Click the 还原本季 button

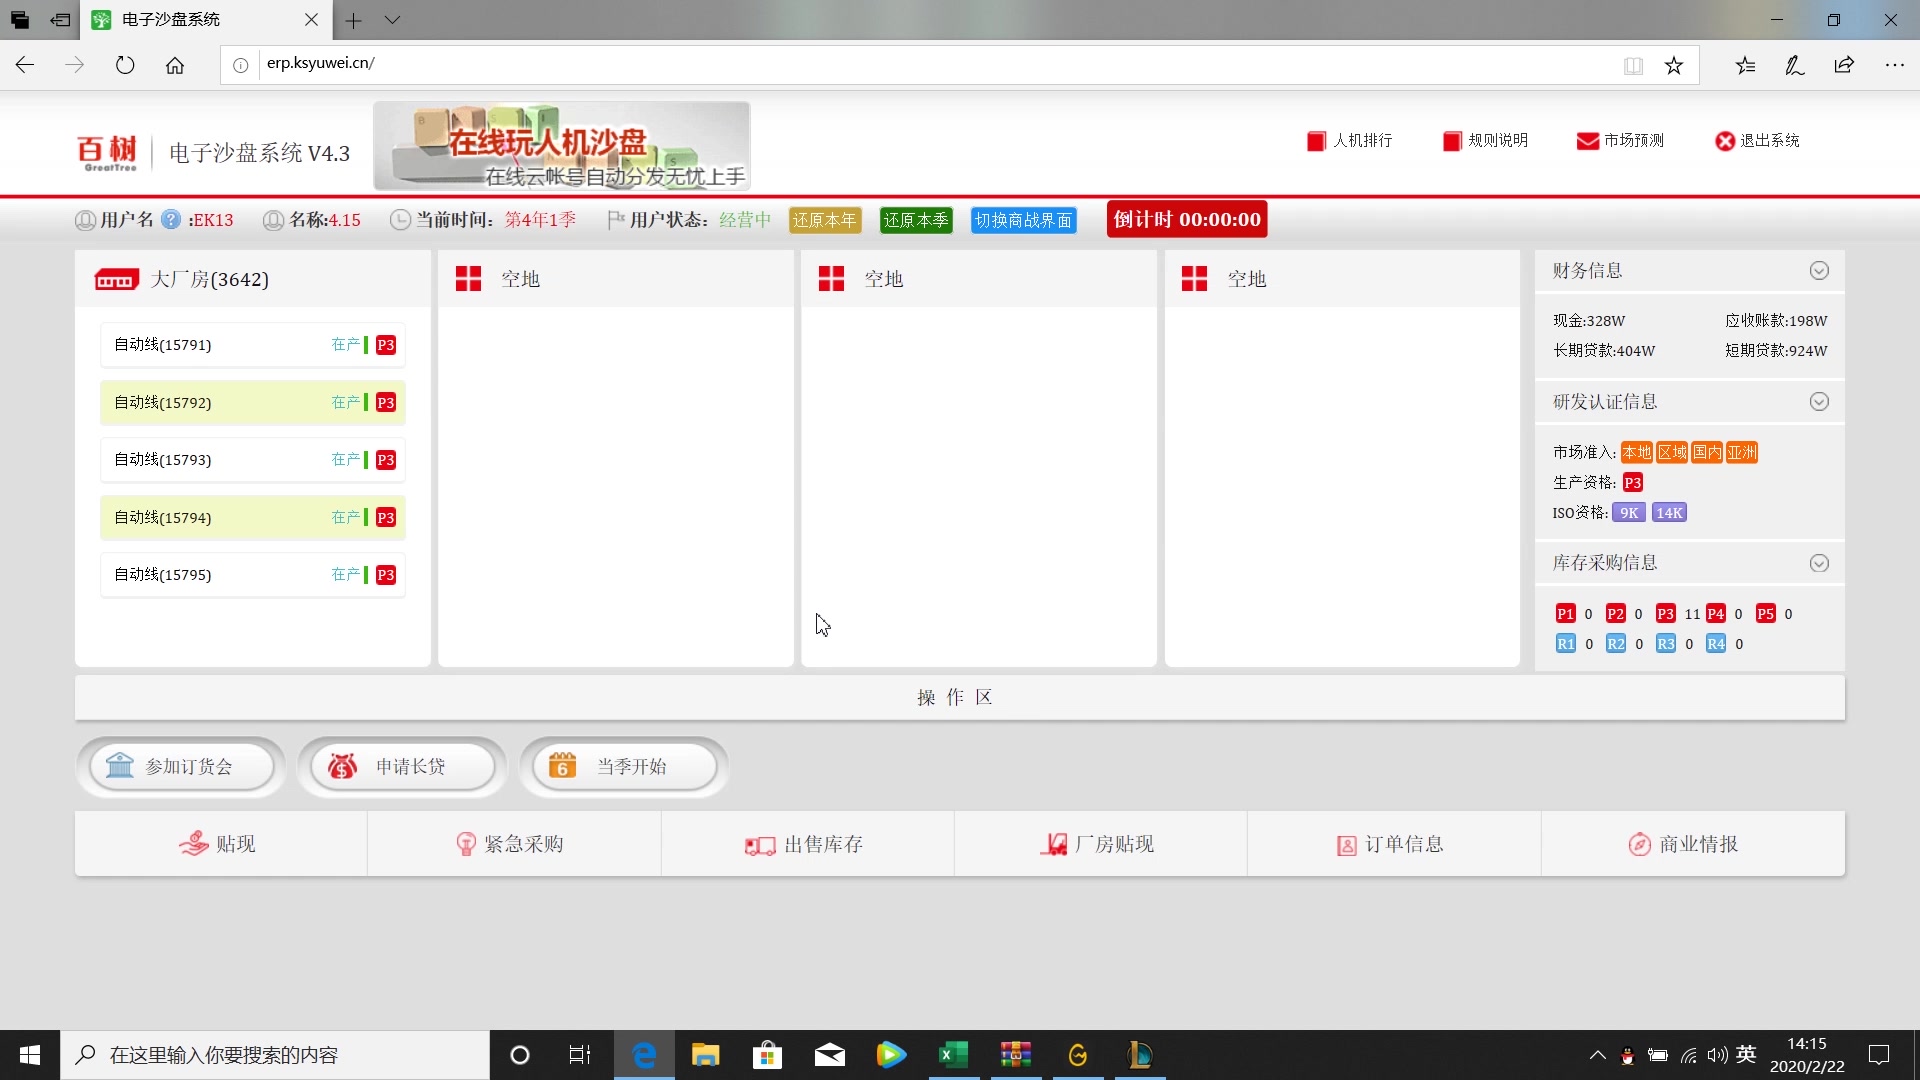(916, 220)
